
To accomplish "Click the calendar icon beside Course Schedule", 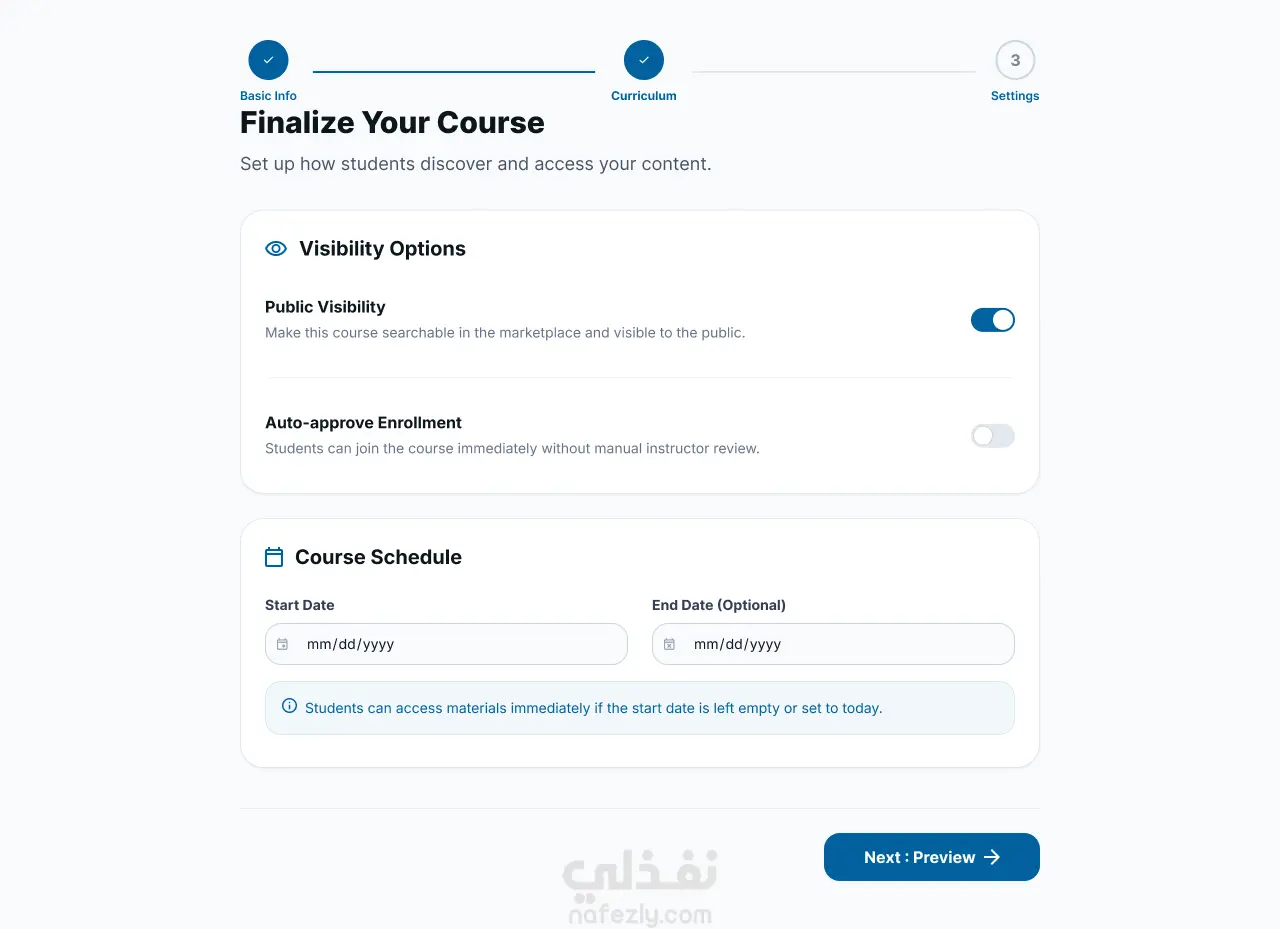I will pyautogui.click(x=274, y=557).
